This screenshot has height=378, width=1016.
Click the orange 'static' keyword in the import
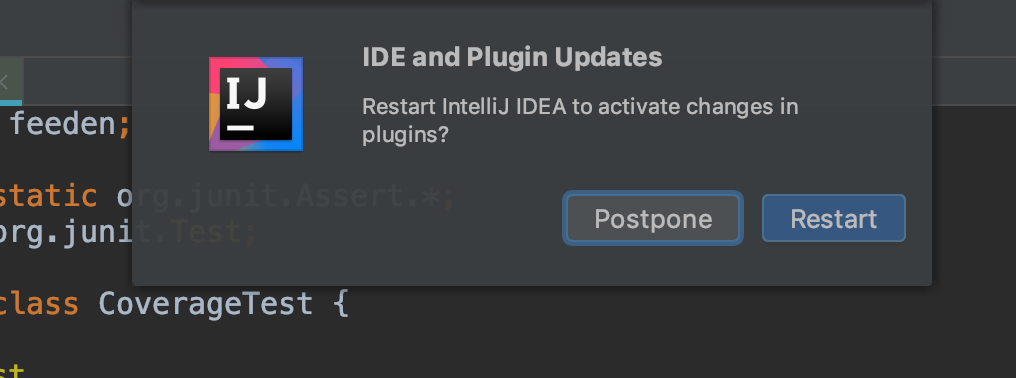pos(49,196)
